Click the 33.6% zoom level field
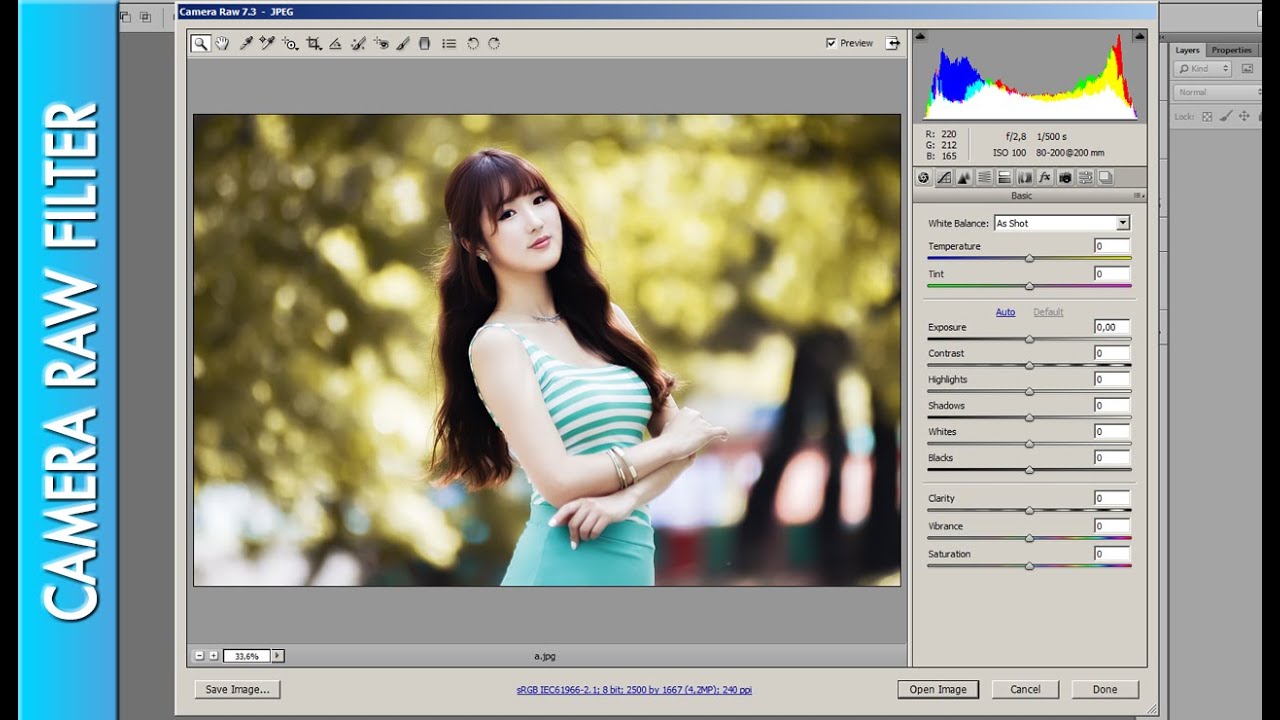 point(247,656)
